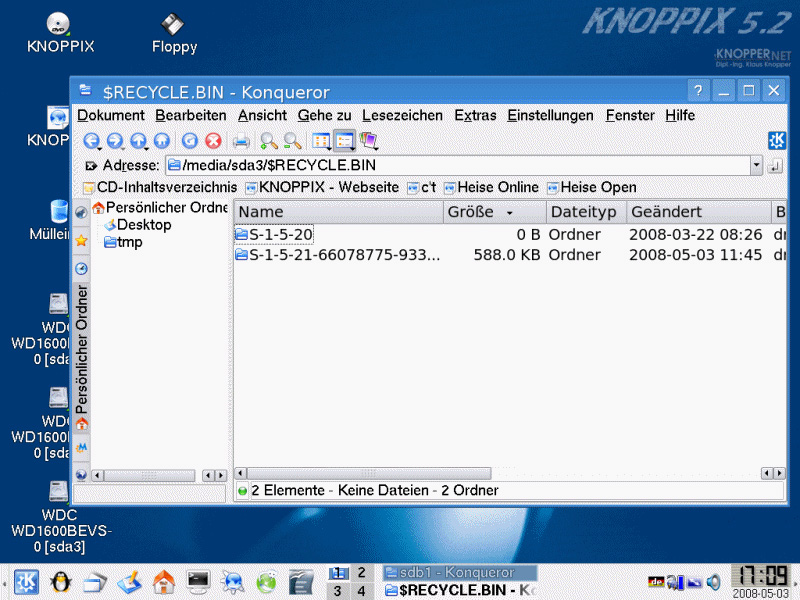Switch to icon view mode

click(x=321, y=141)
